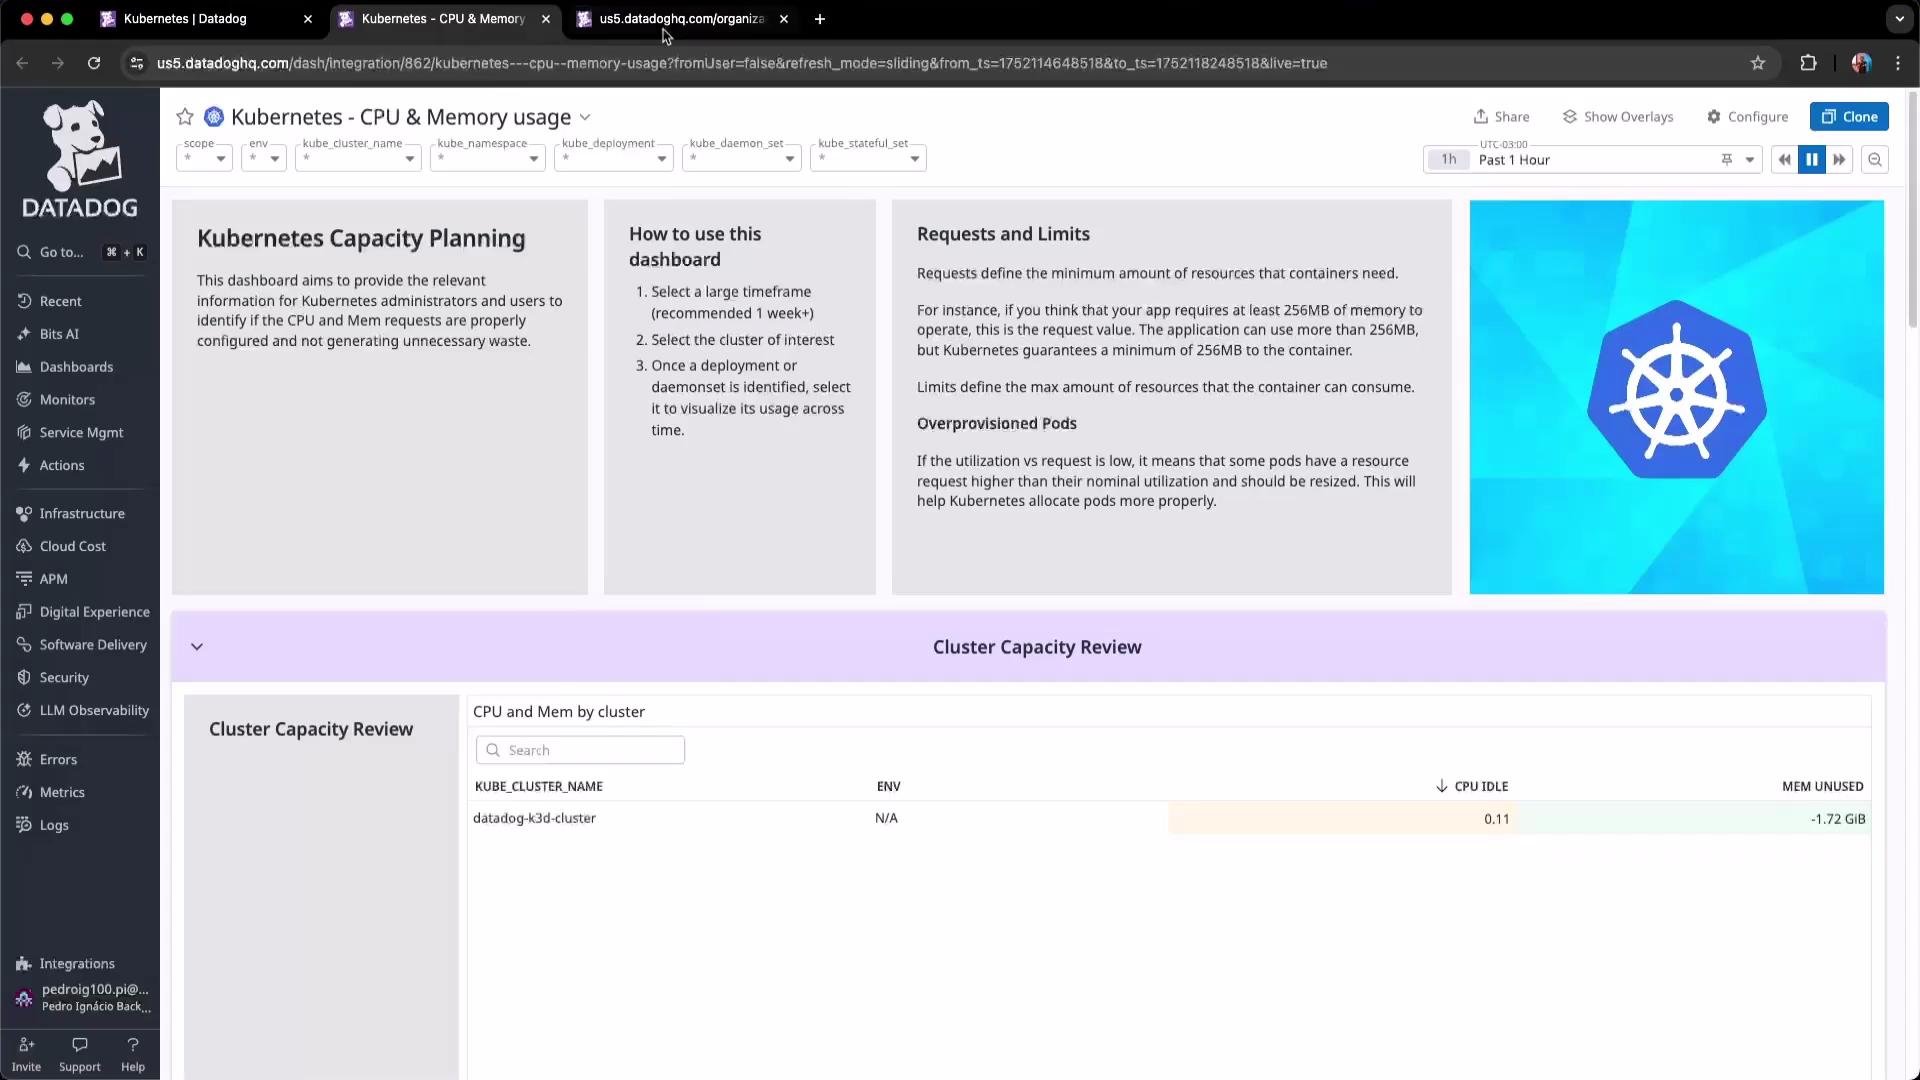Click the Share button
The height and width of the screenshot is (1080, 1920).
point(1501,117)
